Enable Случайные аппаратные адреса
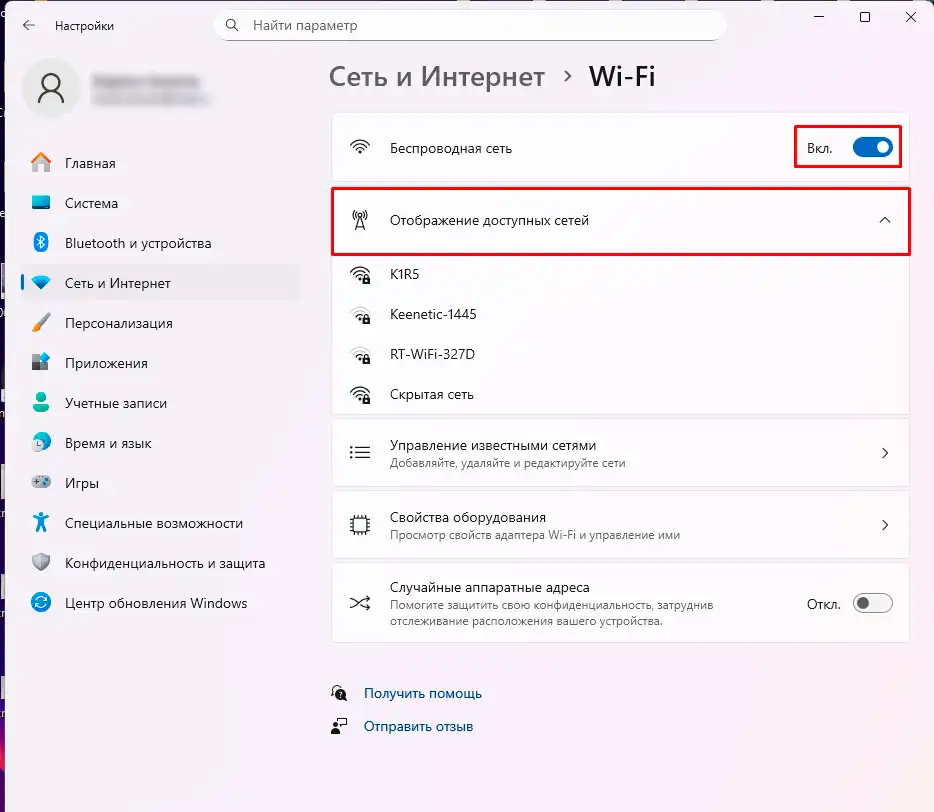This screenshot has height=812, width=934. pyautogui.click(x=871, y=602)
